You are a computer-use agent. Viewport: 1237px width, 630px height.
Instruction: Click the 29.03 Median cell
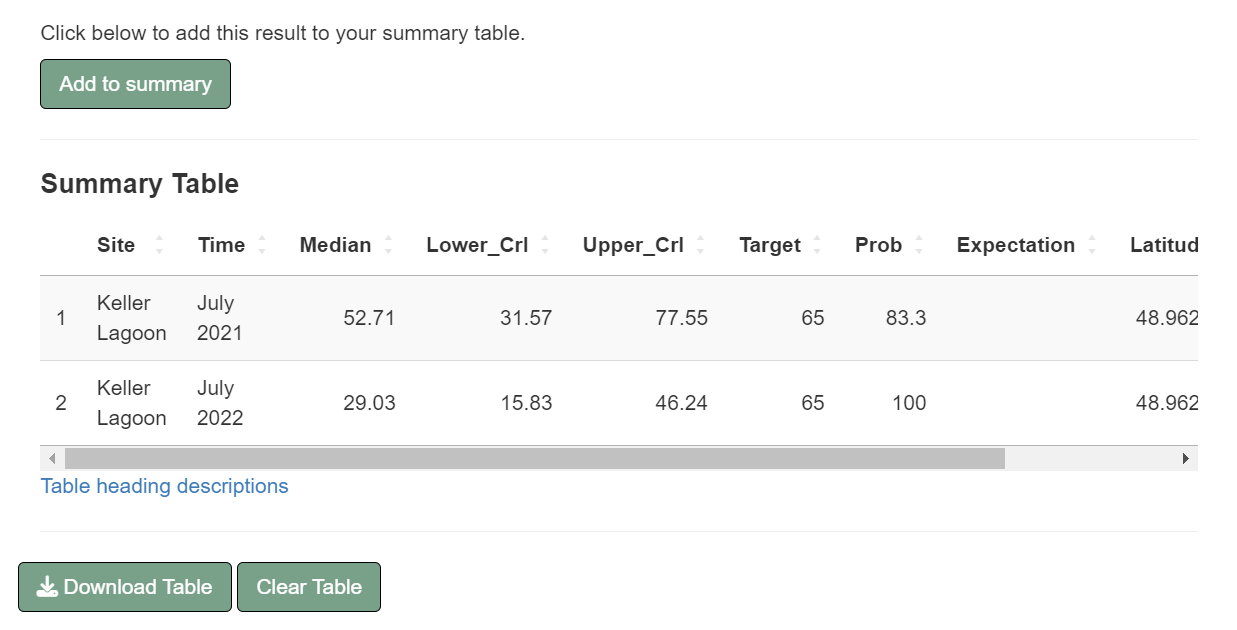click(369, 403)
